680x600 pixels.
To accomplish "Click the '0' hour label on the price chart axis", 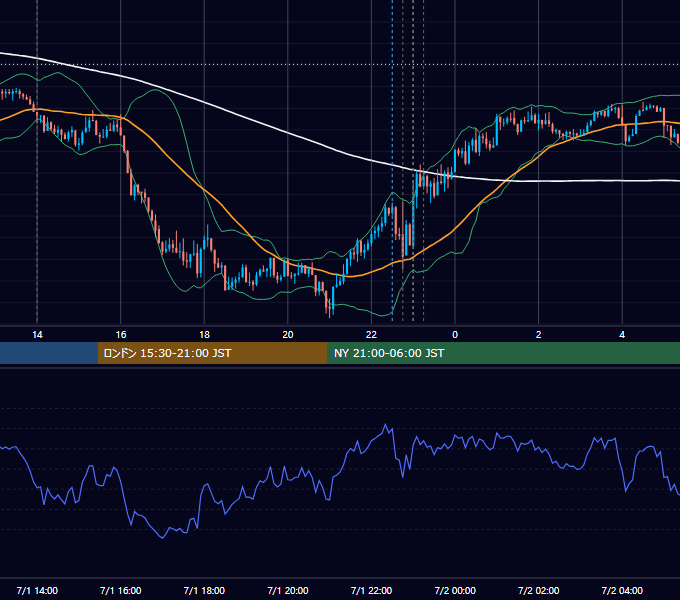I will [x=455, y=335].
